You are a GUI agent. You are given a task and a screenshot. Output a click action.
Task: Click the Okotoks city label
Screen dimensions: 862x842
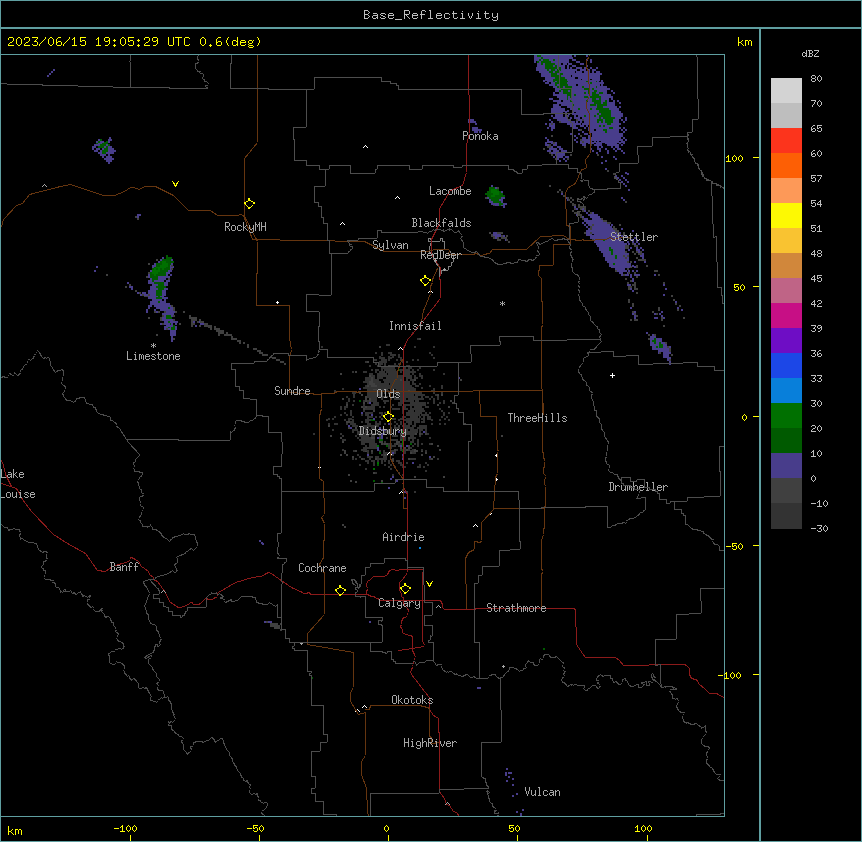412,700
